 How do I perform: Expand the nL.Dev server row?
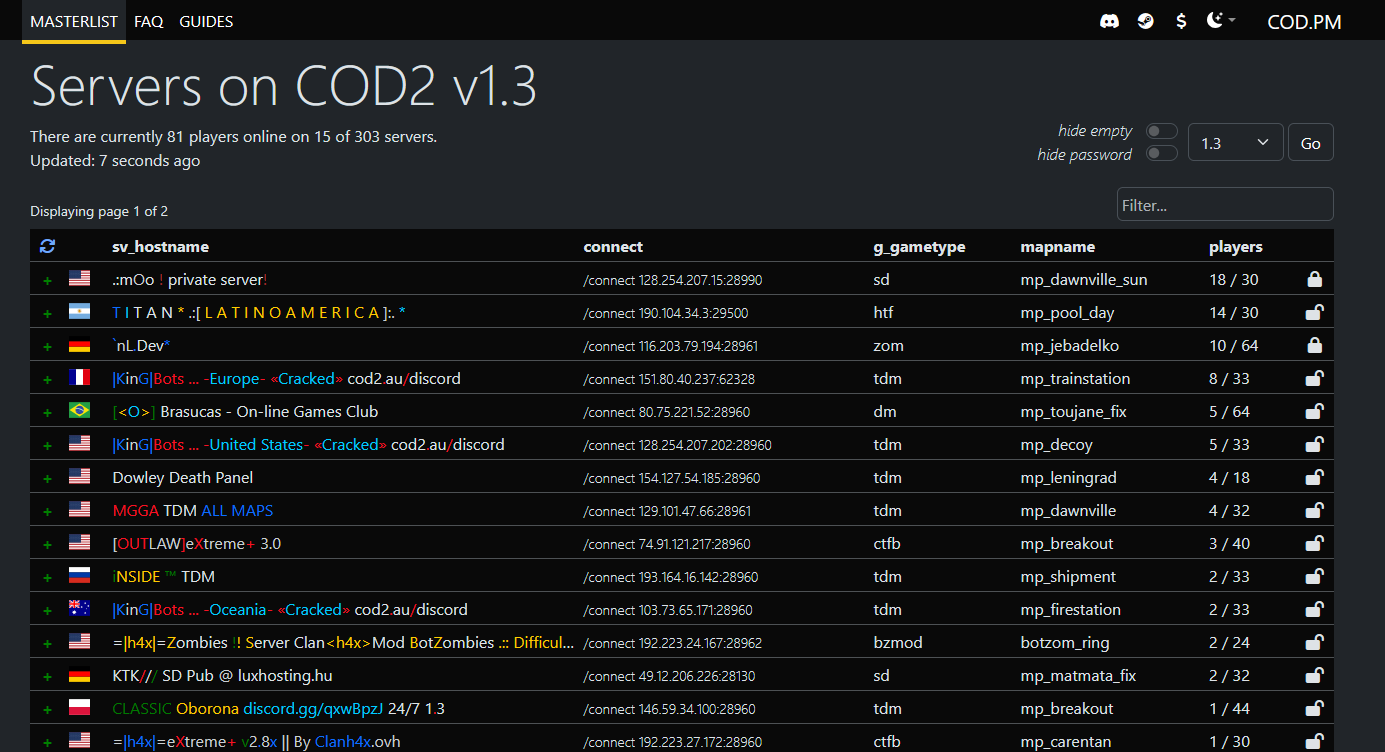[47, 347]
